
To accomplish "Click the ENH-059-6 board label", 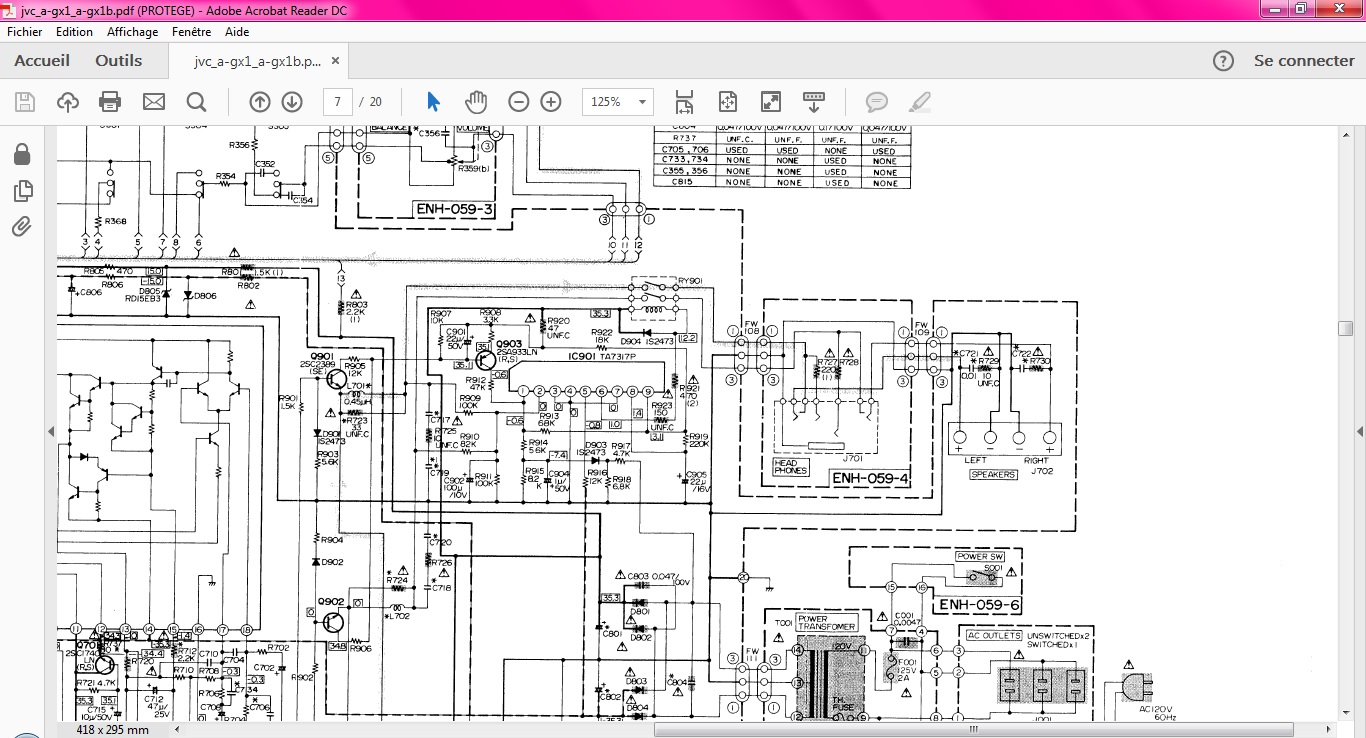I will [x=980, y=605].
